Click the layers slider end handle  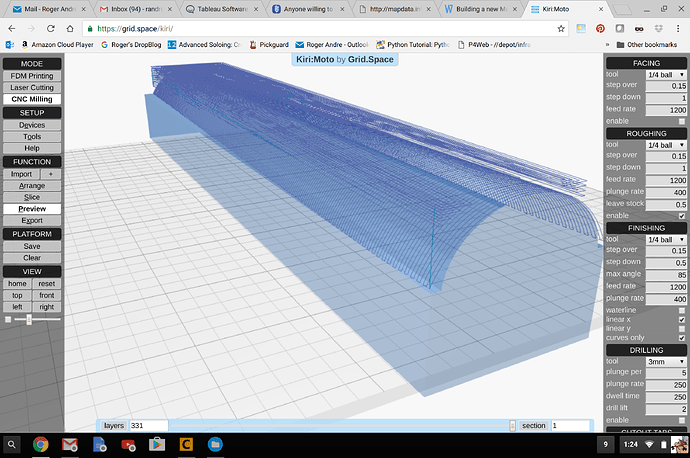point(512,425)
